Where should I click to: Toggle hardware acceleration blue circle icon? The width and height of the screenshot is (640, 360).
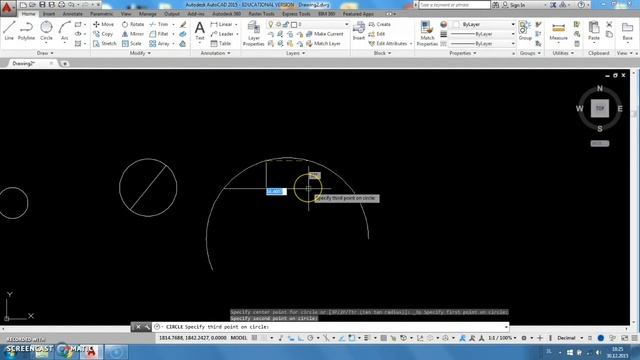pos(601,338)
